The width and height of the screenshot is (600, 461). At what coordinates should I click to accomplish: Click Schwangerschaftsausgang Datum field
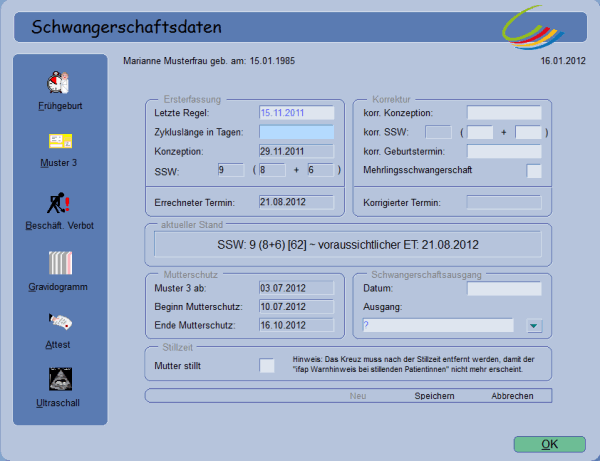point(504,288)
